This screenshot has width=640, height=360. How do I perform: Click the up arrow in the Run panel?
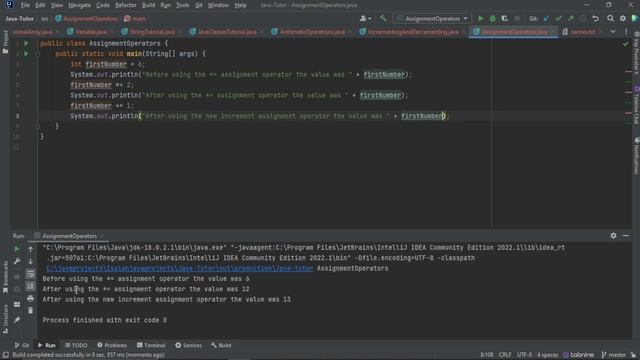click(31, 249)
